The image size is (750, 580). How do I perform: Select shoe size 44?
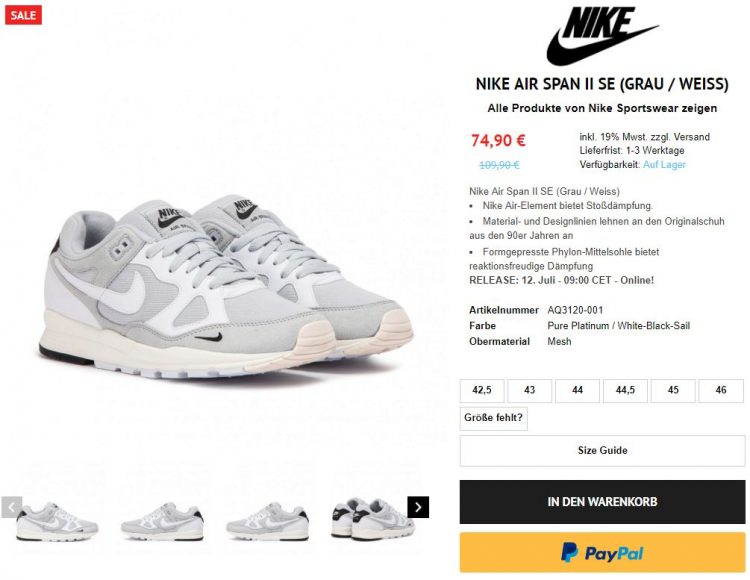pos(577,390)
